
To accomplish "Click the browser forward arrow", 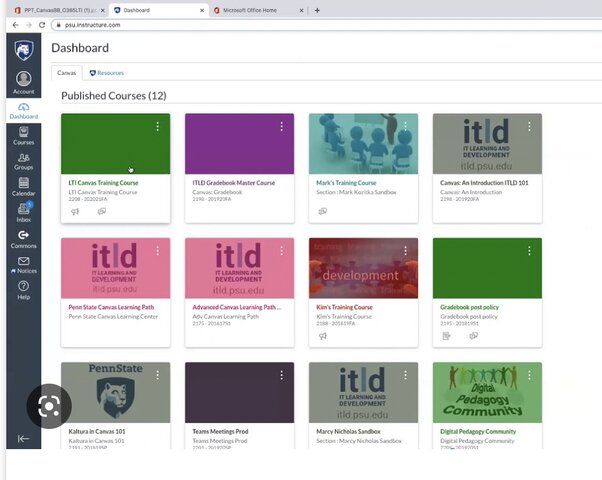I will tap(29, 25).
